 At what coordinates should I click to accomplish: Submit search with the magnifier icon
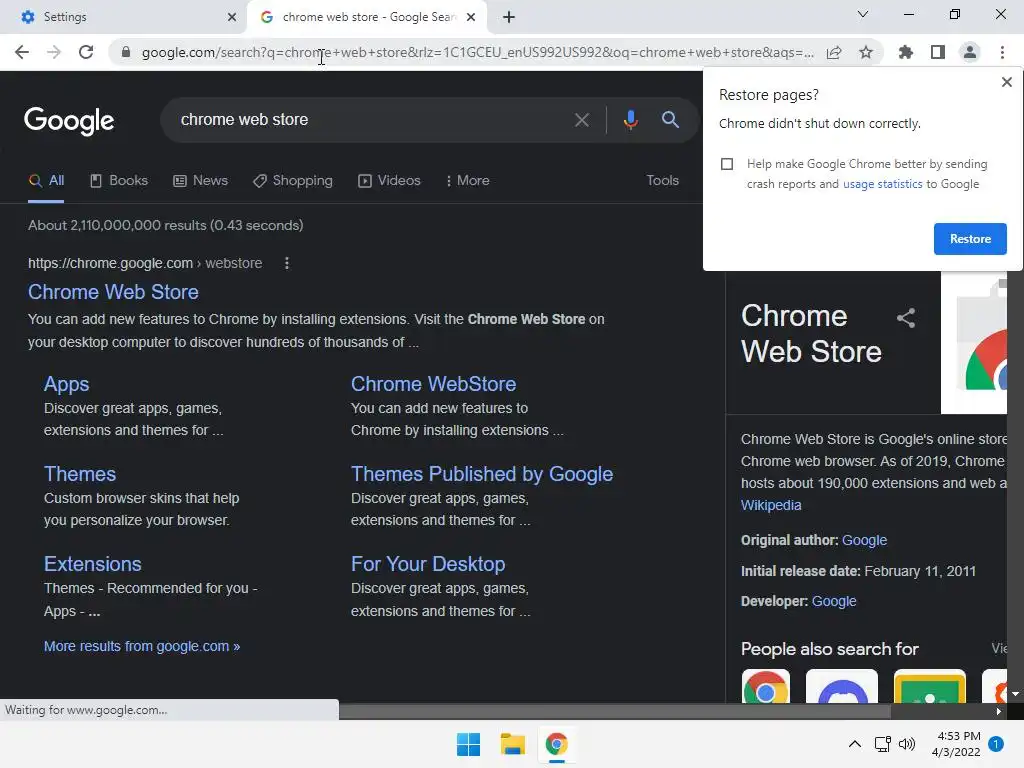pyautogui.click(x=670, y=120)
